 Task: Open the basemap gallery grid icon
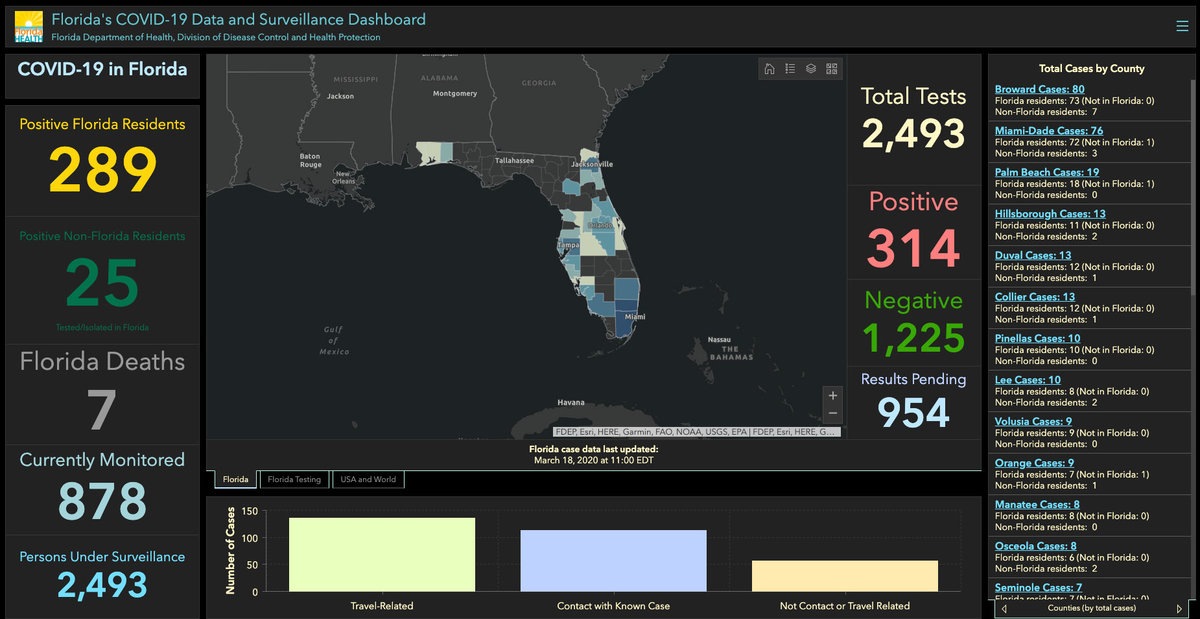click(832, 69)
